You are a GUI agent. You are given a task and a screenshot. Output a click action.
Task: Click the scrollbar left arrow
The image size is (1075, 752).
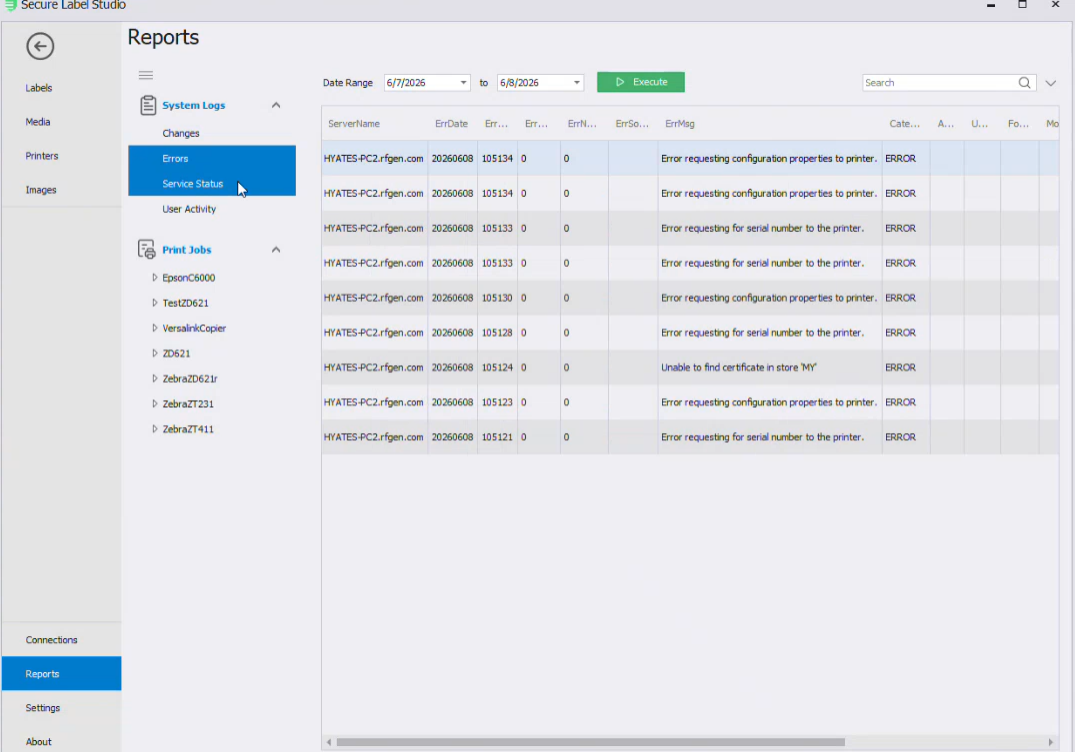[x=329, y=742]
